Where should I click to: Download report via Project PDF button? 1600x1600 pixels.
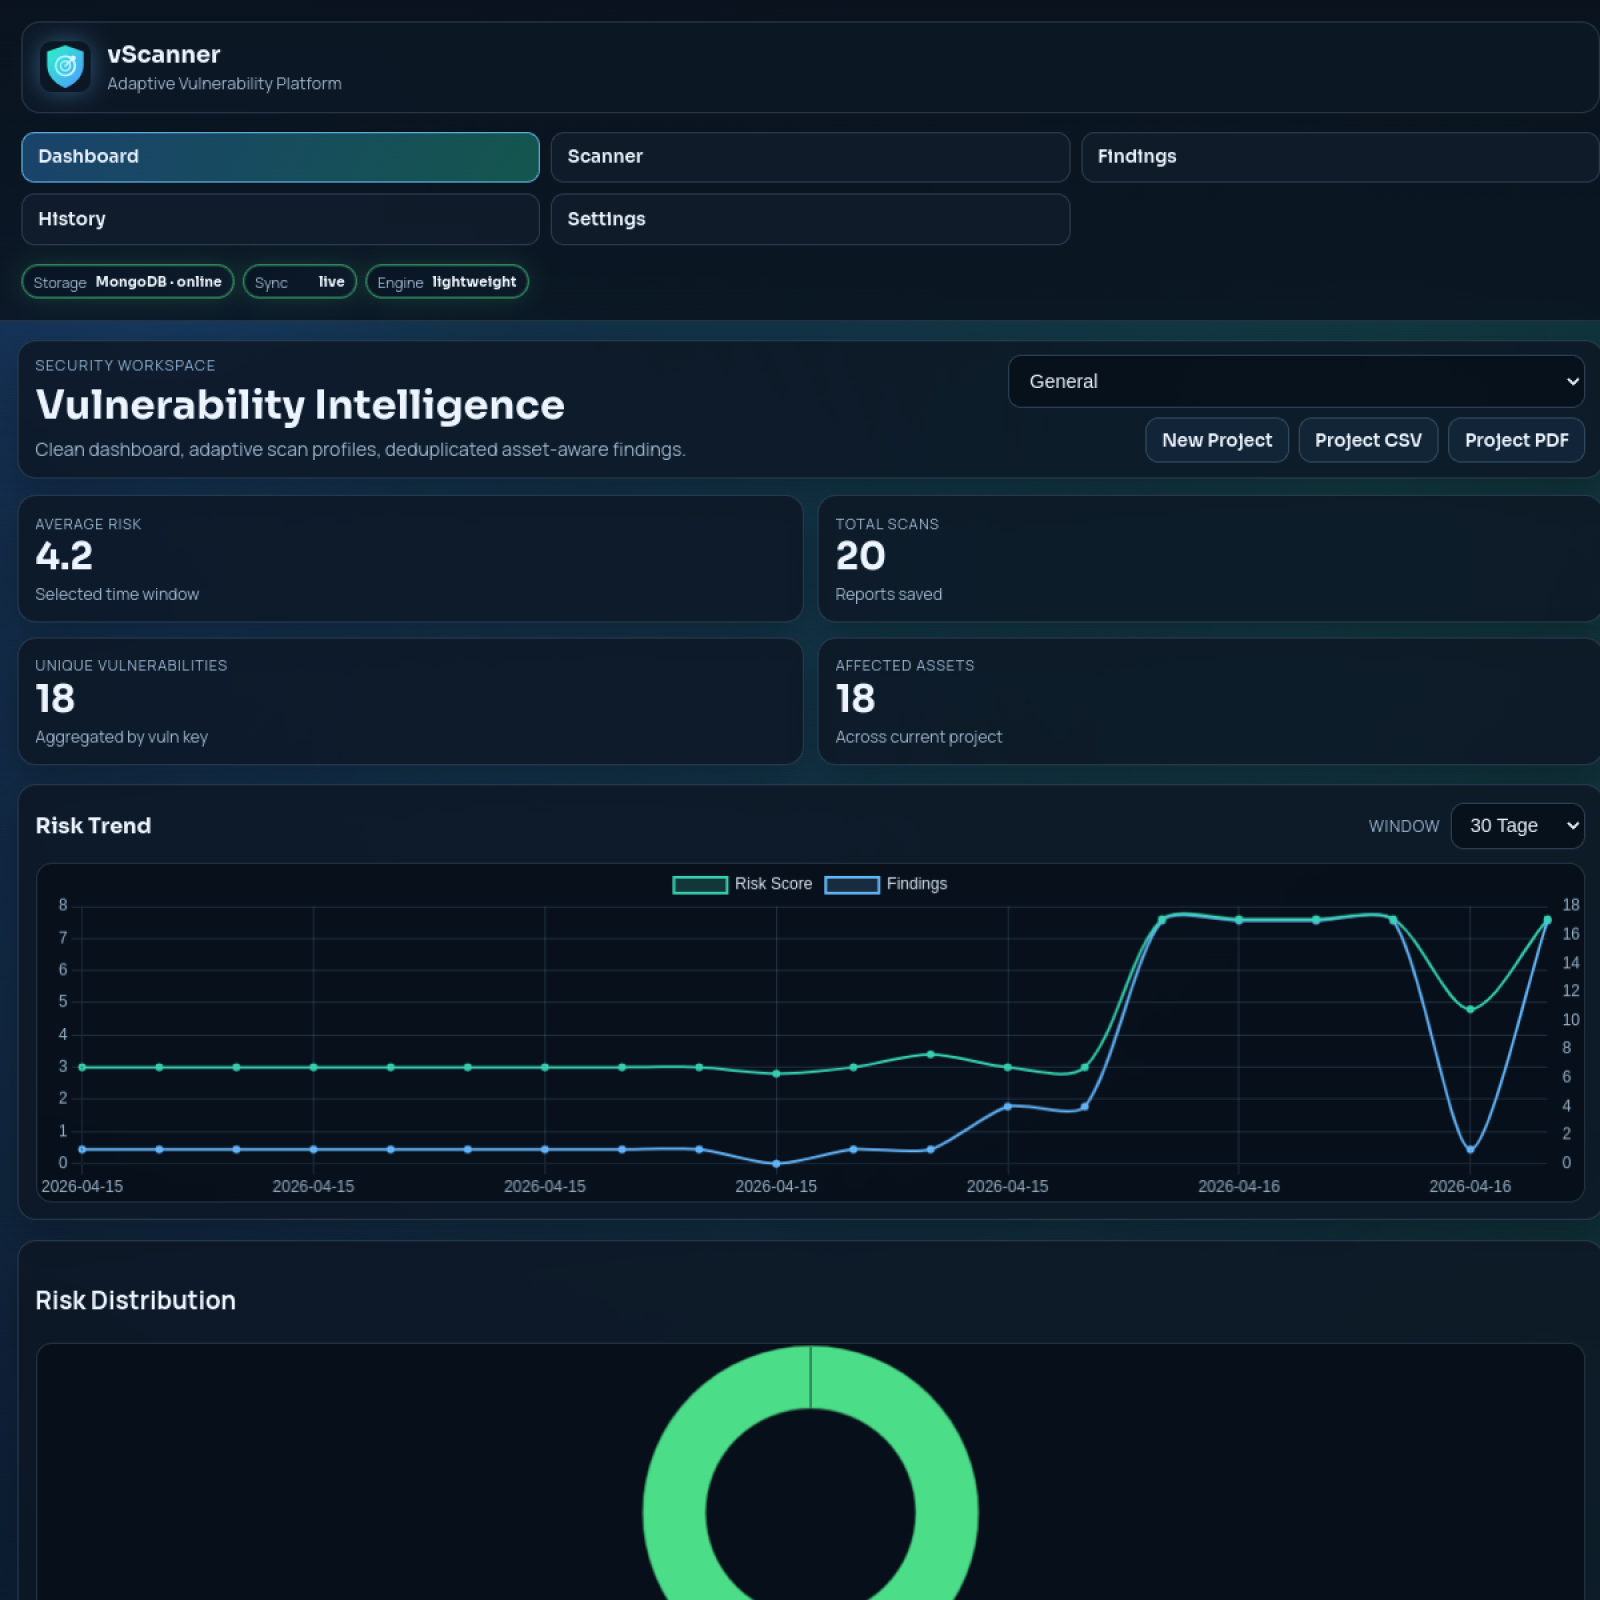pos(1516,440)
